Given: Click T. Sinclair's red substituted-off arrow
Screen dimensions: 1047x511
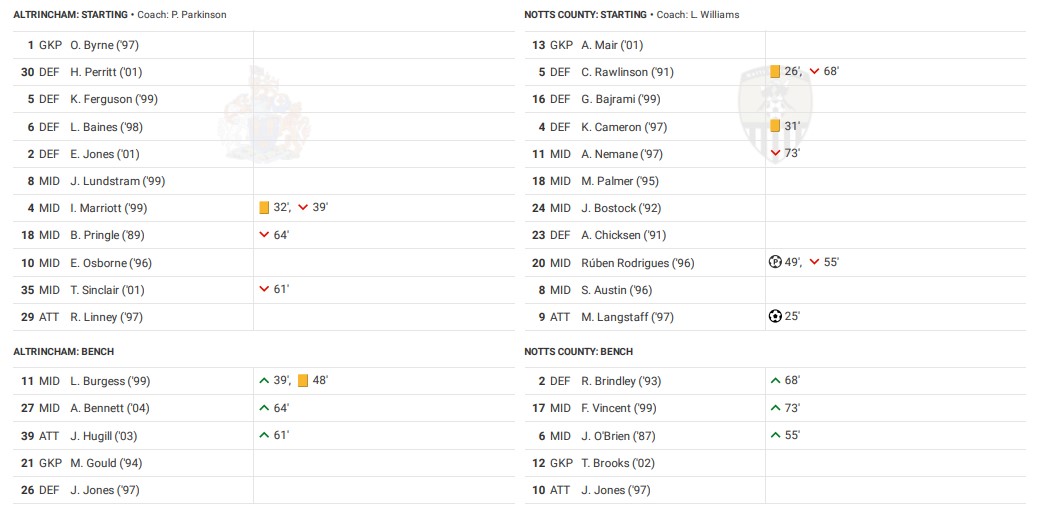Looking at the screenshot, I should point(264,290).
